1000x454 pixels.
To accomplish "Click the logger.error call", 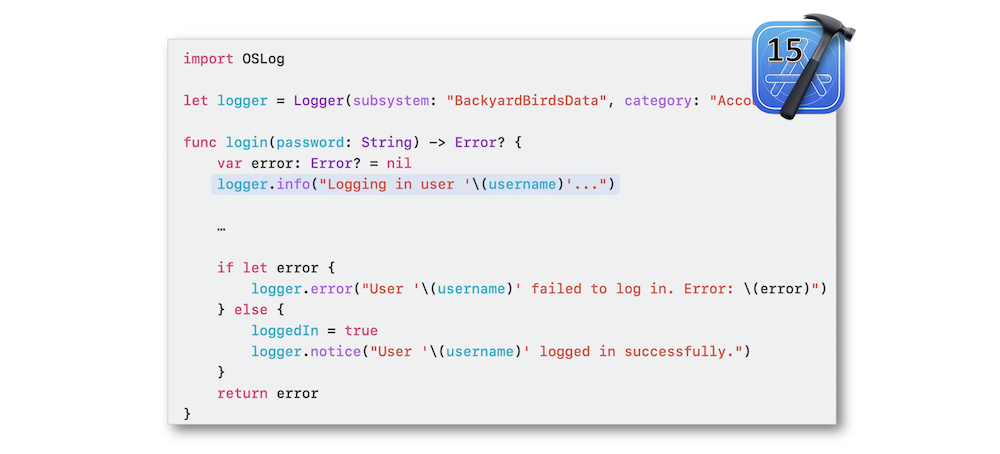I will pyautogui.click(x=539, y=289).
